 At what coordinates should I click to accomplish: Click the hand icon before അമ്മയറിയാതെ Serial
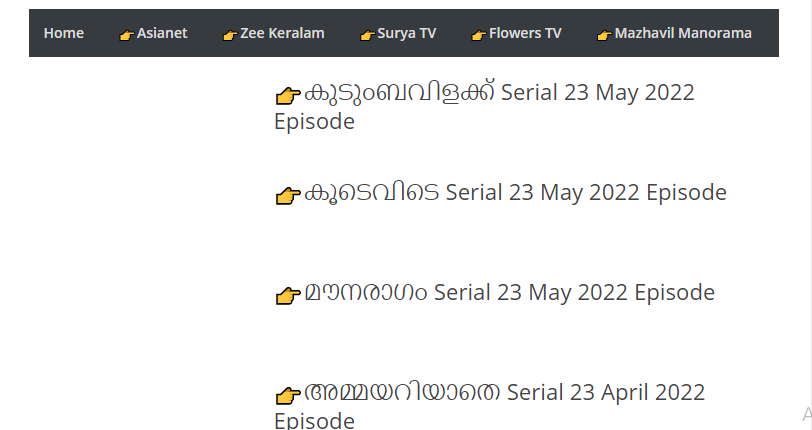click(288, 395)
